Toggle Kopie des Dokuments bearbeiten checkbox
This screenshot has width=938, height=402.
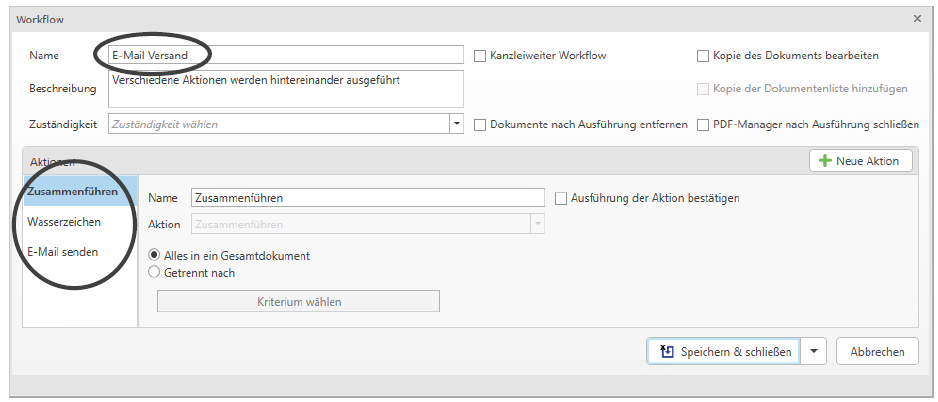703,56
